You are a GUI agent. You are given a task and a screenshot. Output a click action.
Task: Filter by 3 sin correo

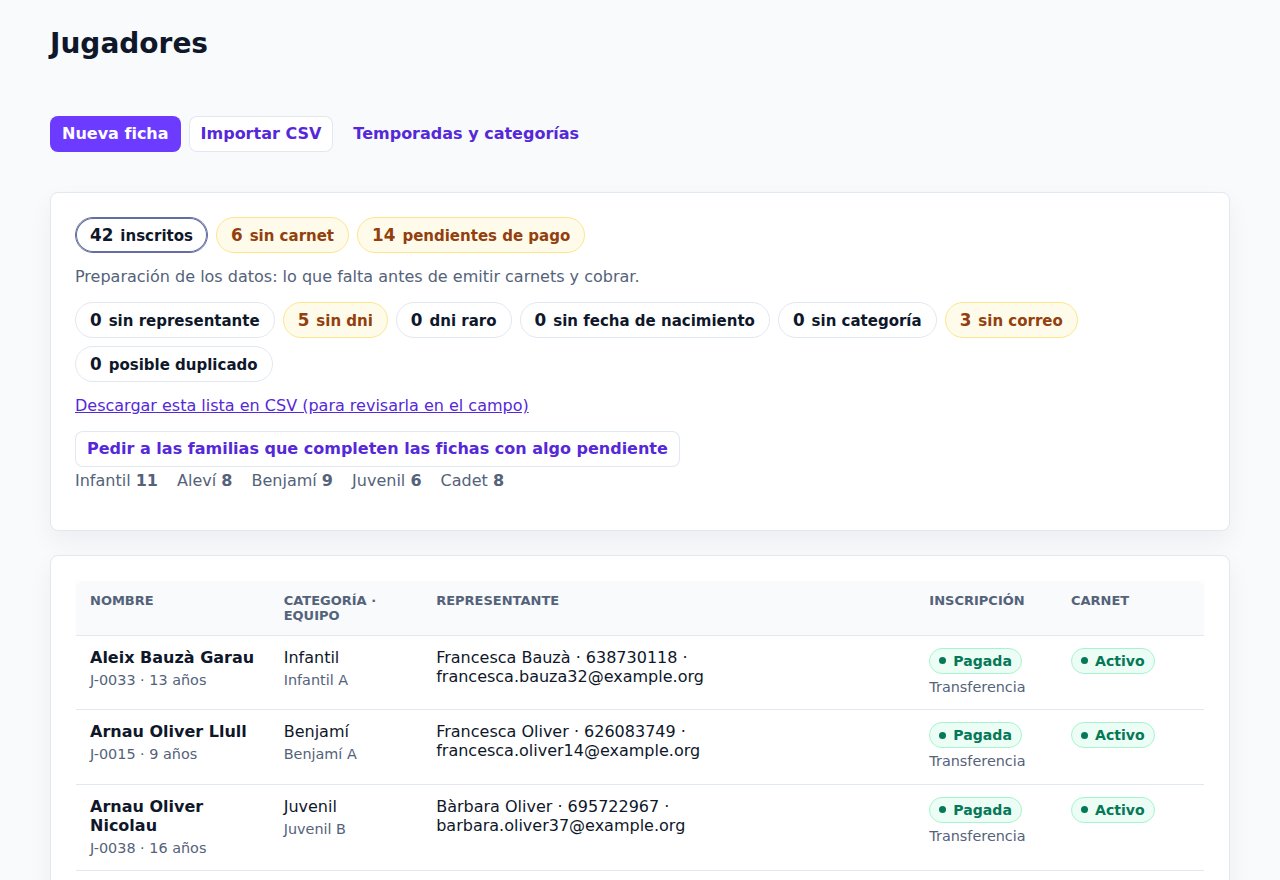point(1011,320)
